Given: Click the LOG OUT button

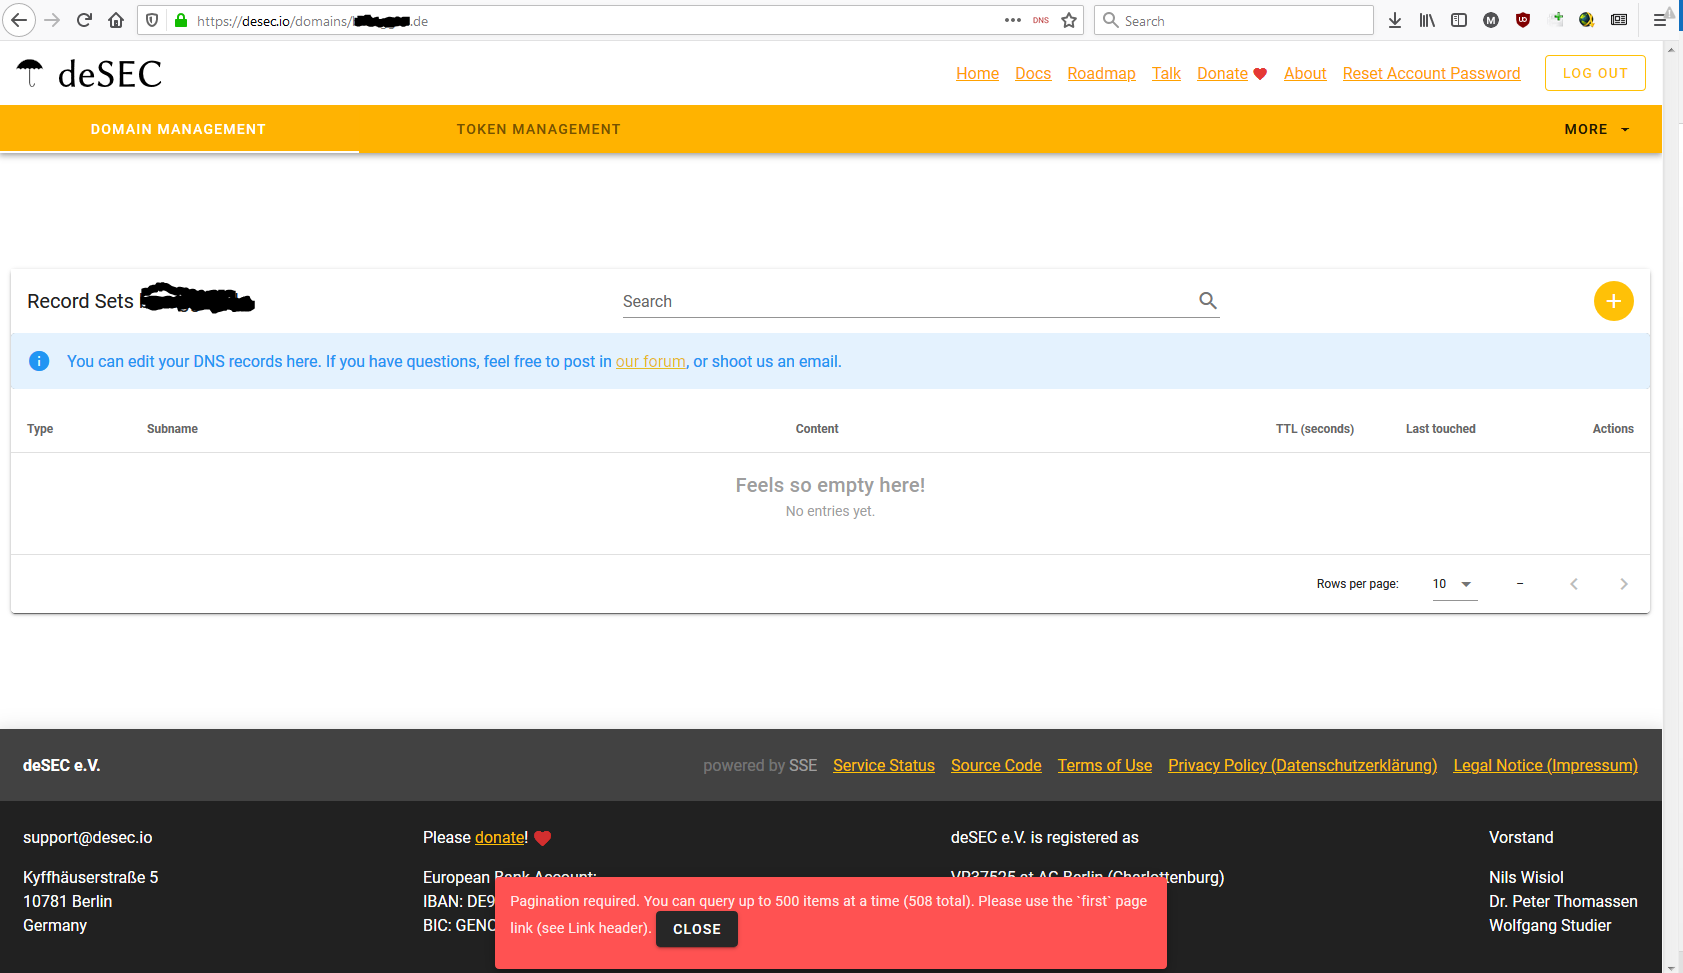Looking at the screenshot, I should pos(1595,73).
